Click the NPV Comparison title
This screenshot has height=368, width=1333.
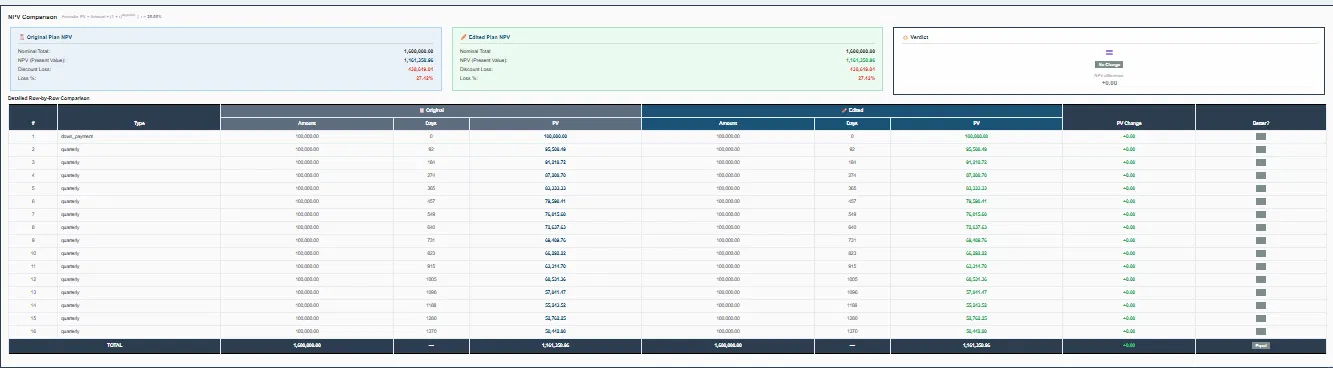point(31,18)
